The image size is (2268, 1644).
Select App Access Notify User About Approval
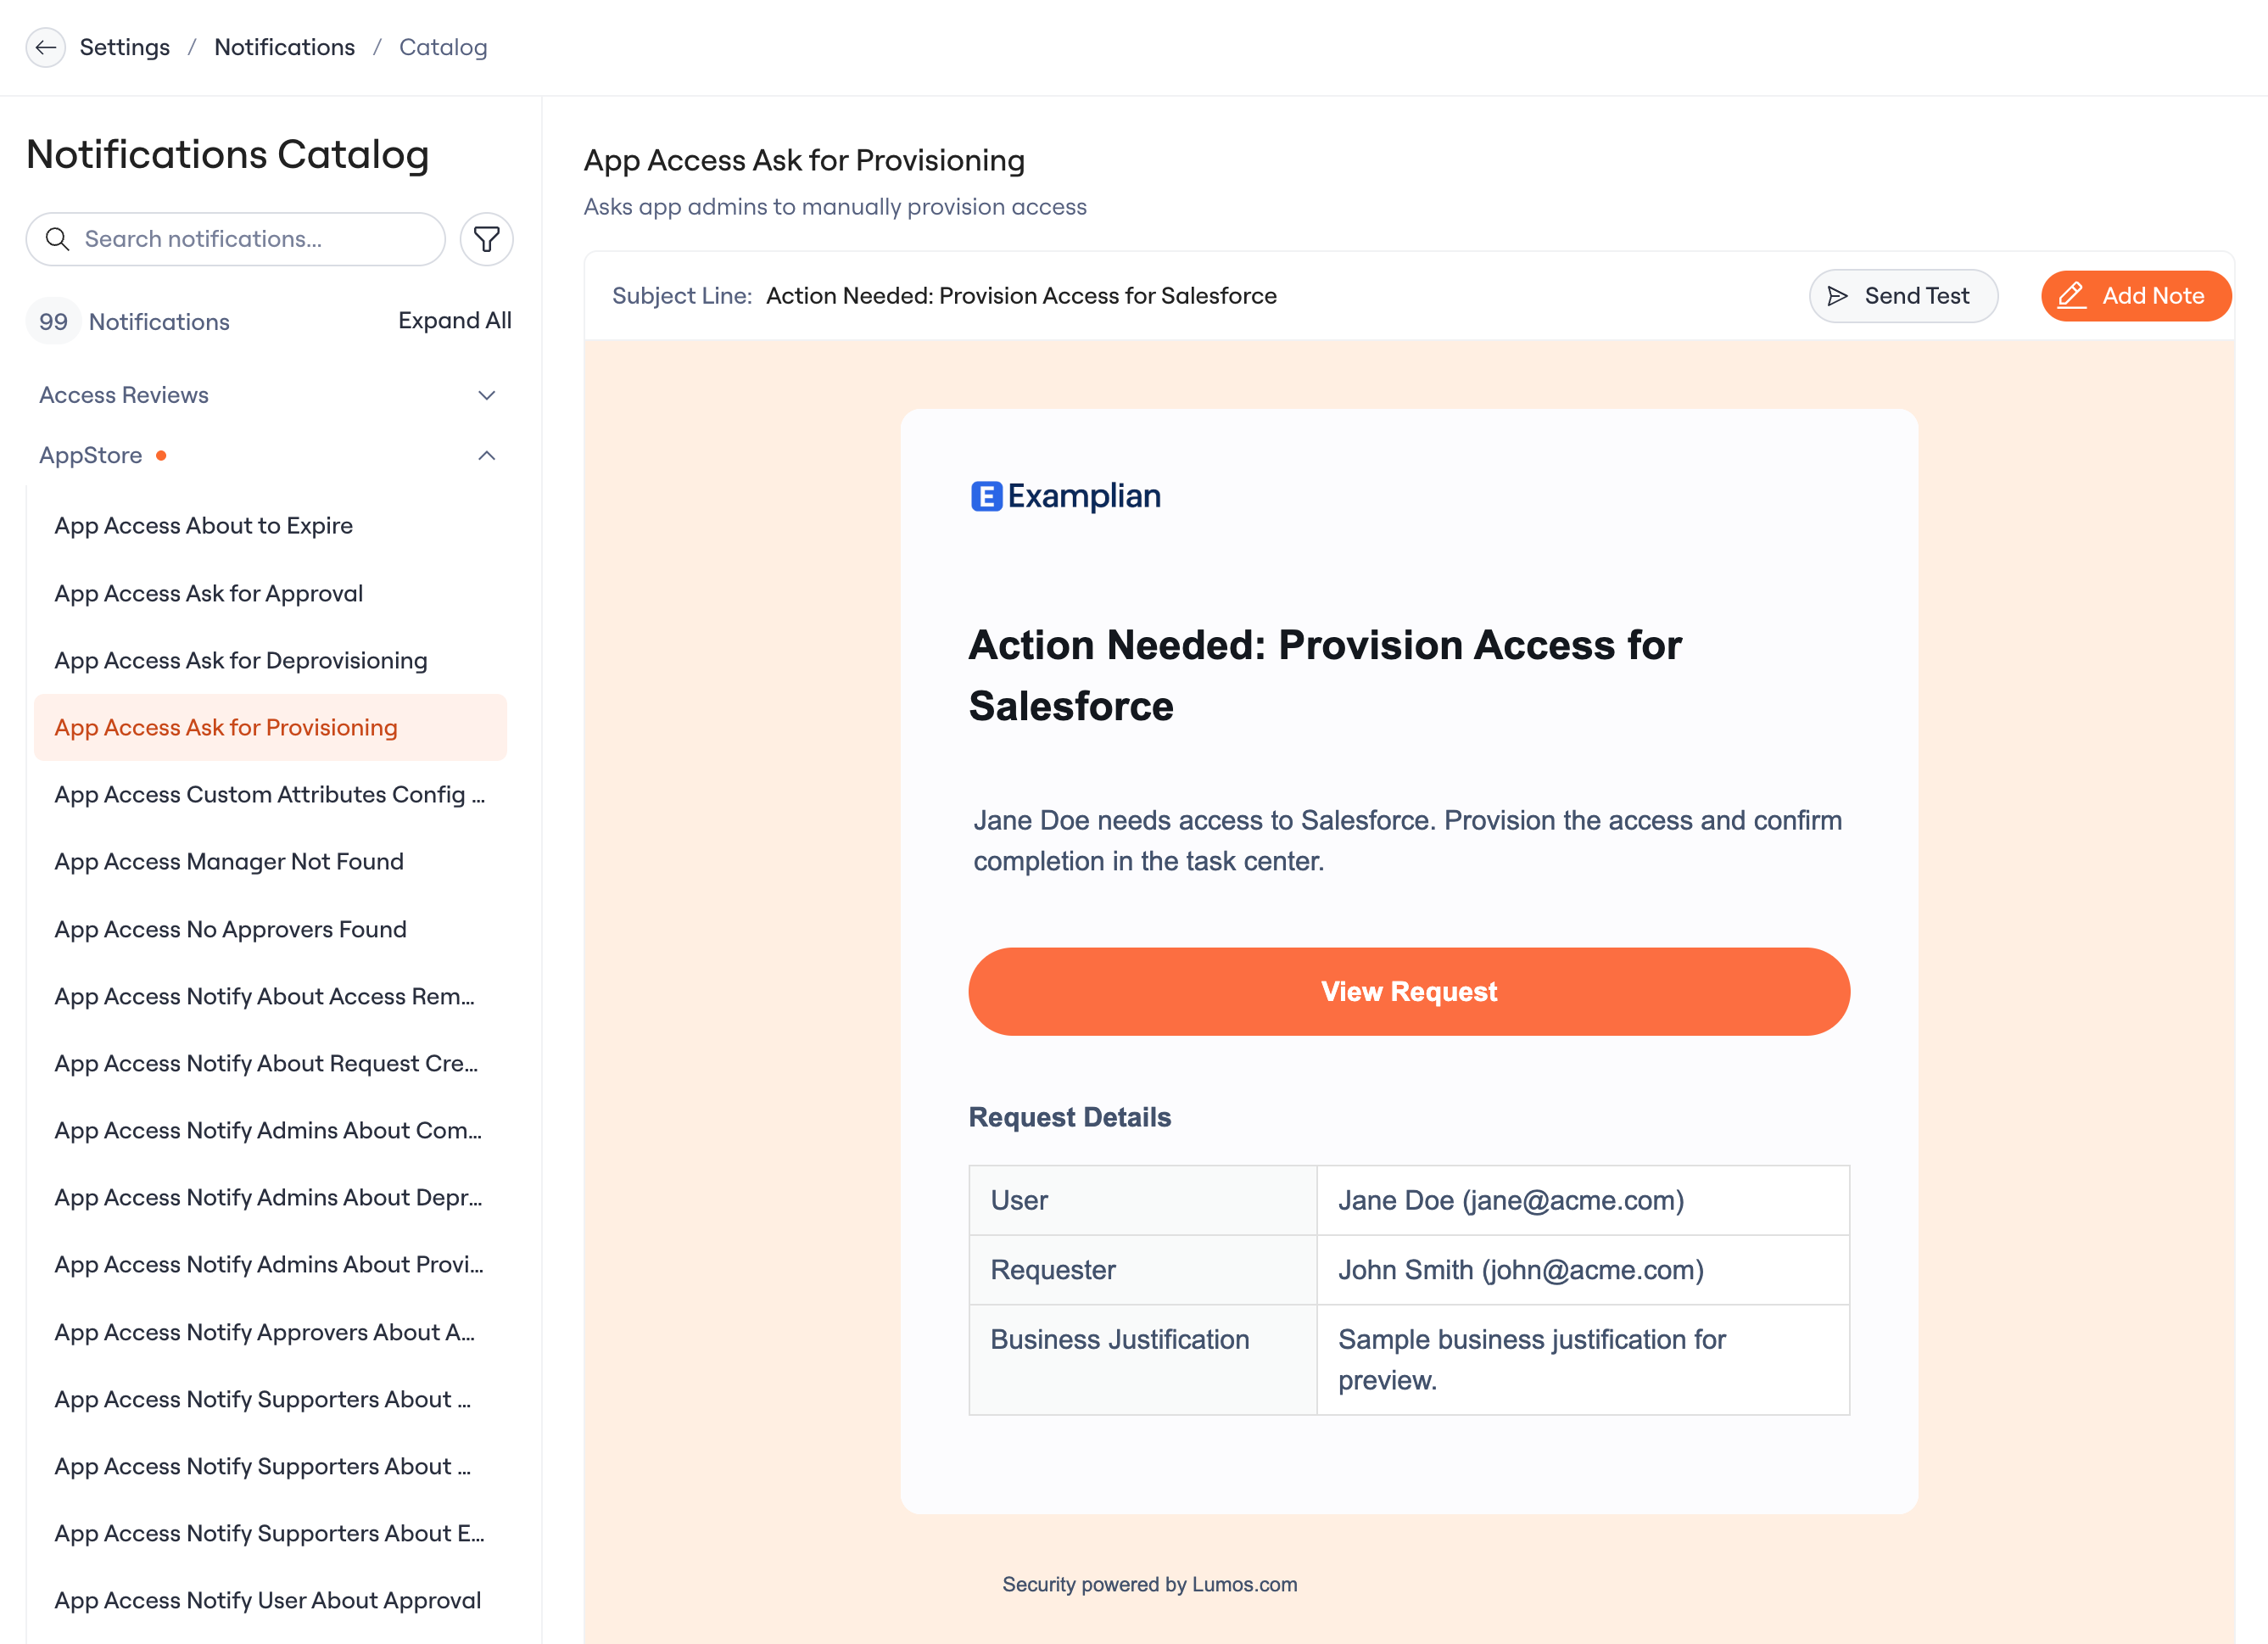(x=270, y=1601)
